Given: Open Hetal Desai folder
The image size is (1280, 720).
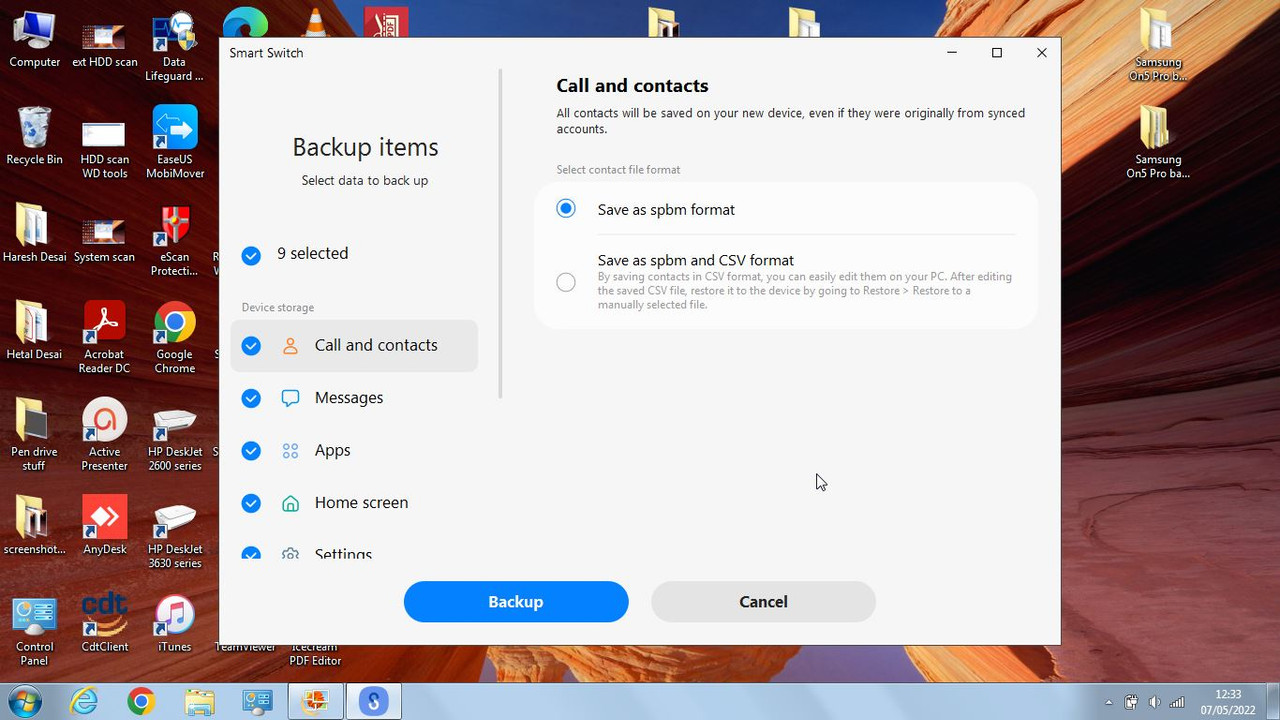Looking at the screenshot, I should (35, 330).
